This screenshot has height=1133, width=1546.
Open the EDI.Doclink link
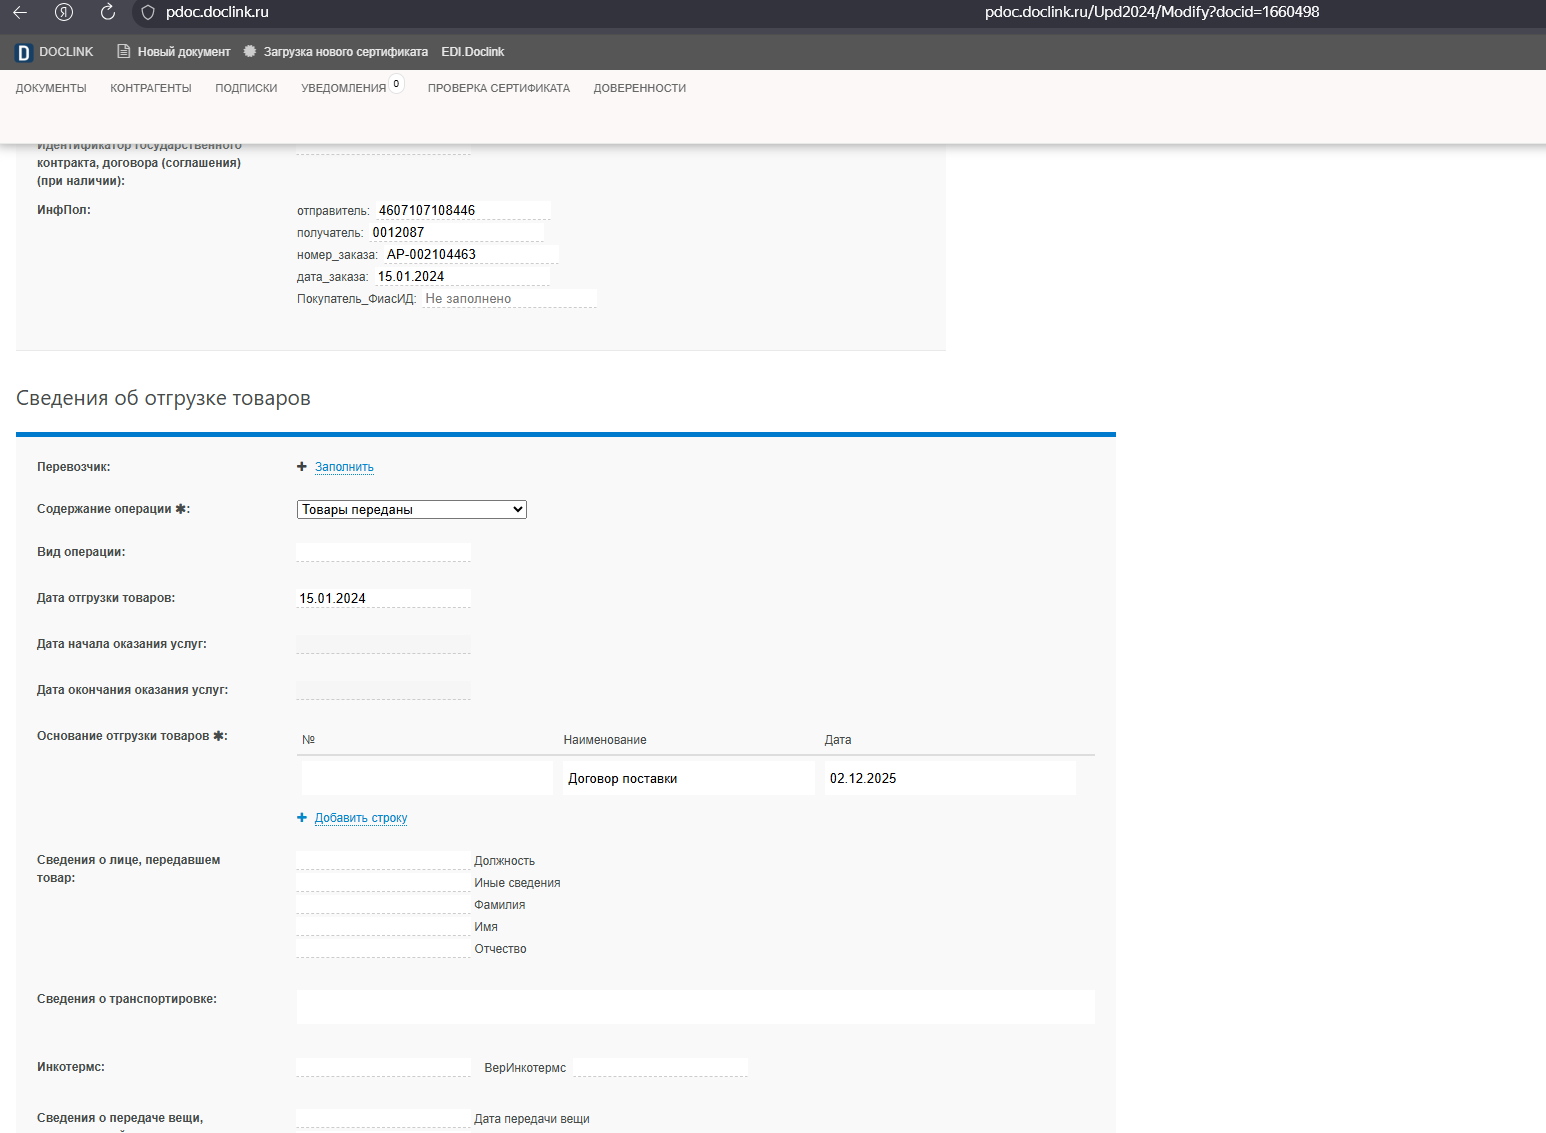[473, 52]
